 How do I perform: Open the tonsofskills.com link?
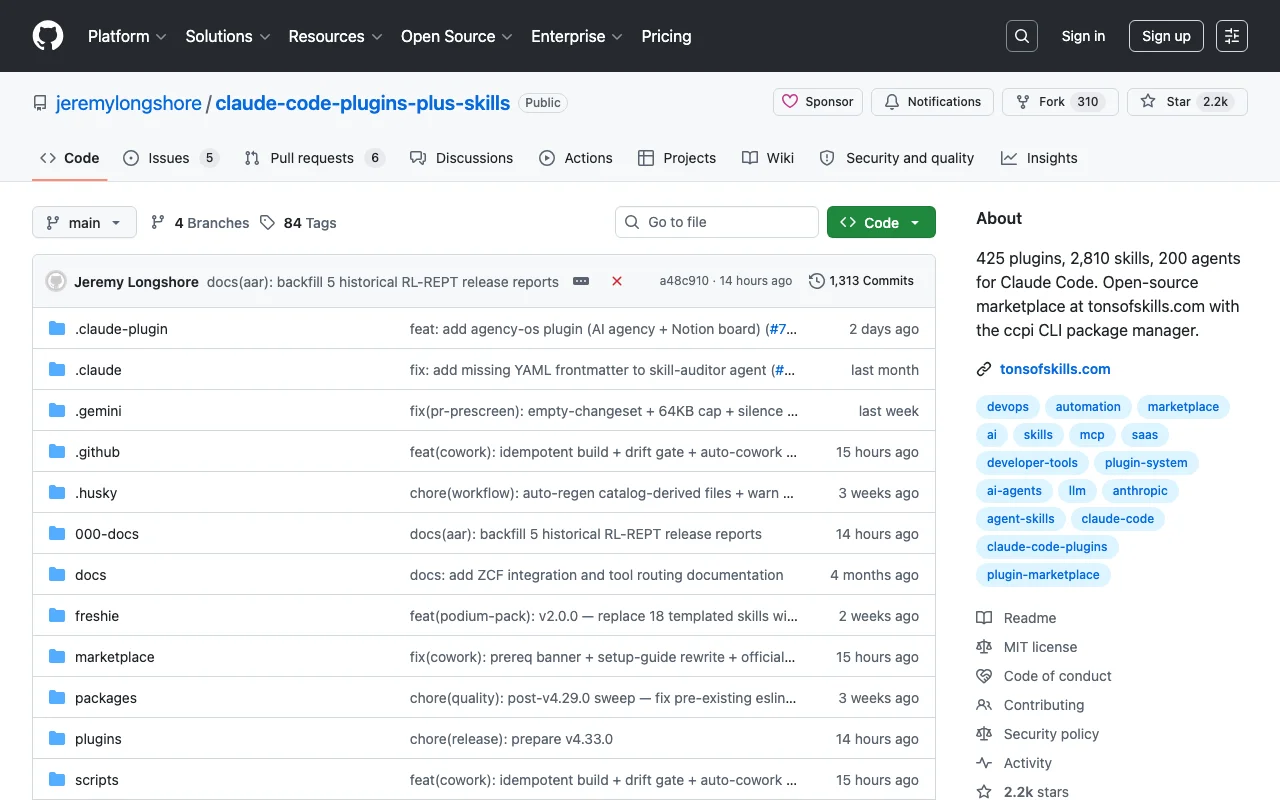click(x=1055, y=369)
